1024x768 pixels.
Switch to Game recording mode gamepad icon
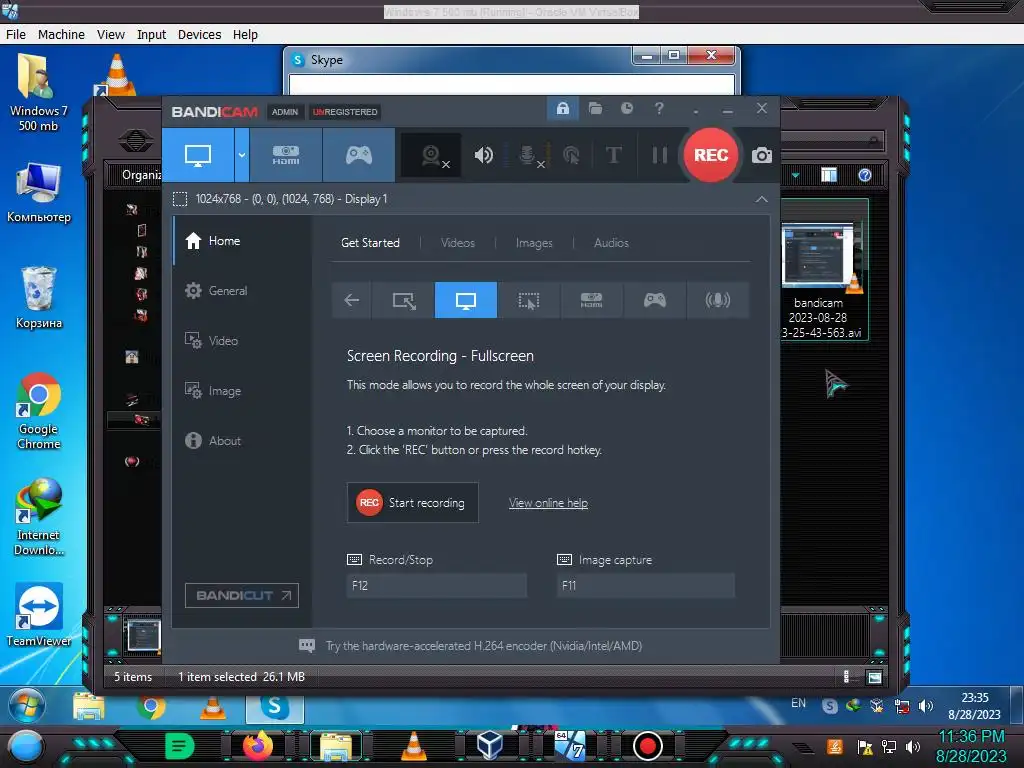359,155
